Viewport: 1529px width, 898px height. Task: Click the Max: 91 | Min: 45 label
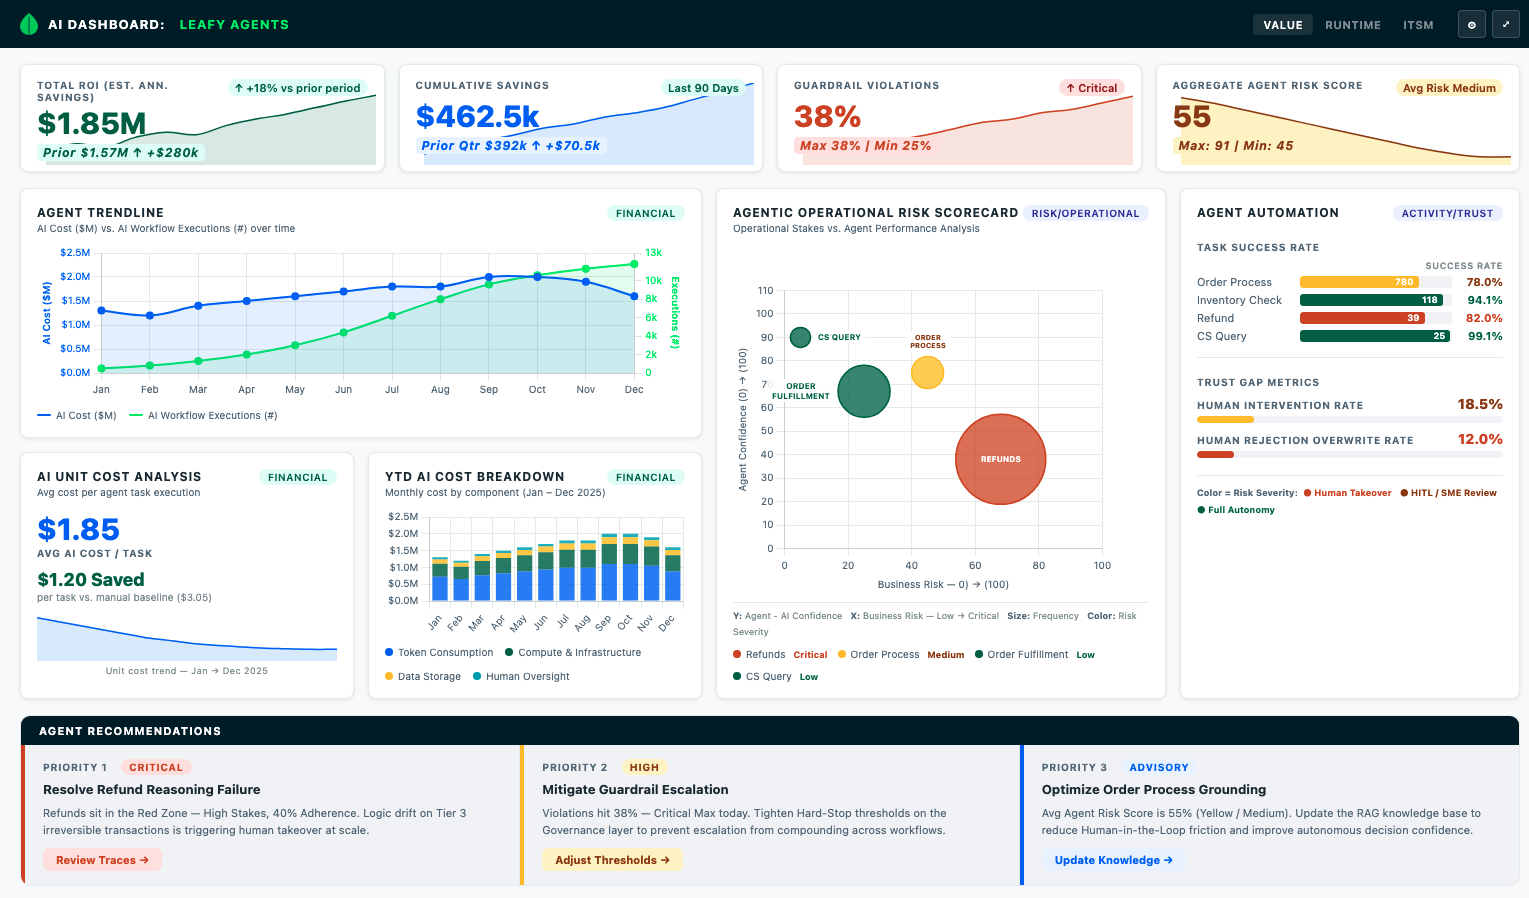(1236, 146)
